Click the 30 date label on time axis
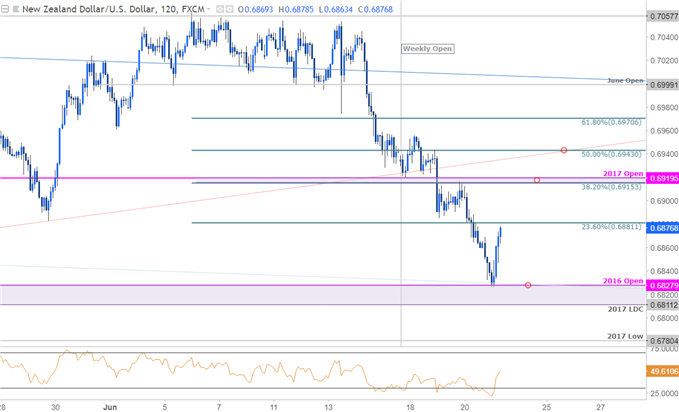 pyautogui.click(x=55, y=407)
